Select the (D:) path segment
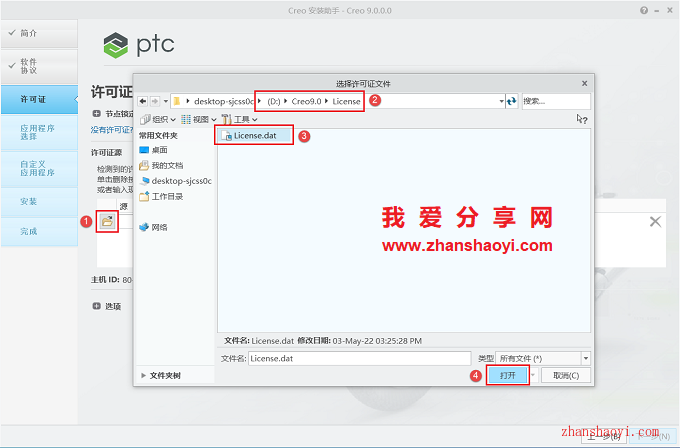 (x=273, y=101)
